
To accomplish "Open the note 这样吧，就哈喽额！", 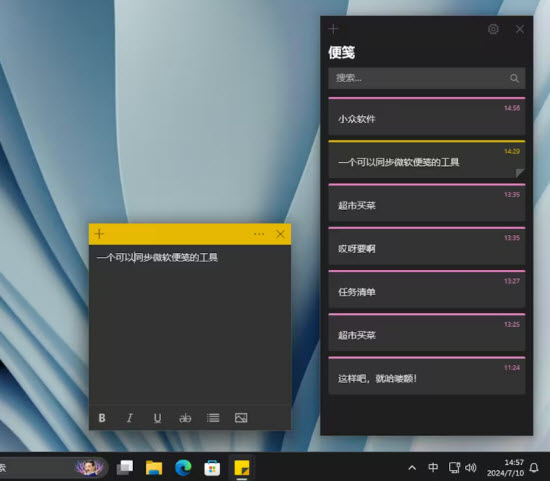I will 427,375.
